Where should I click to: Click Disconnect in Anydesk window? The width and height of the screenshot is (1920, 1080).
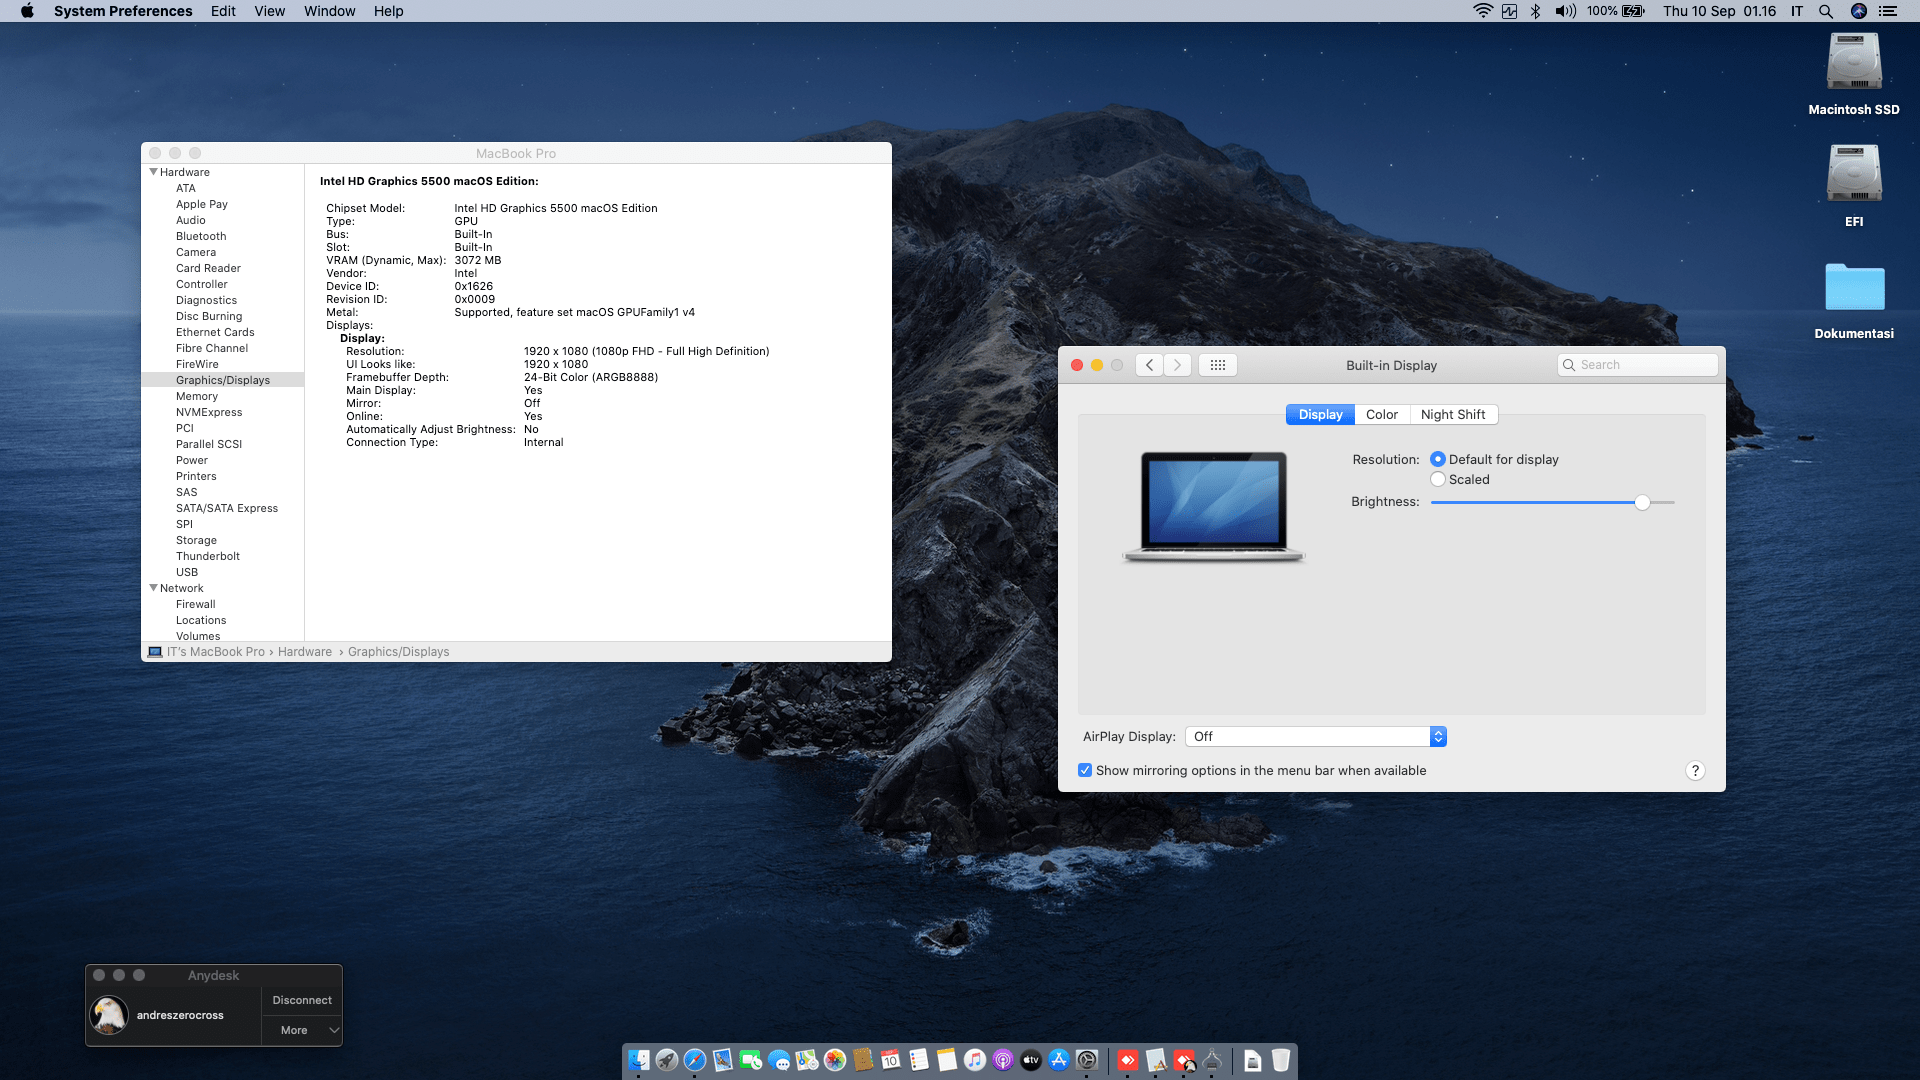[x=302, y=1000]
